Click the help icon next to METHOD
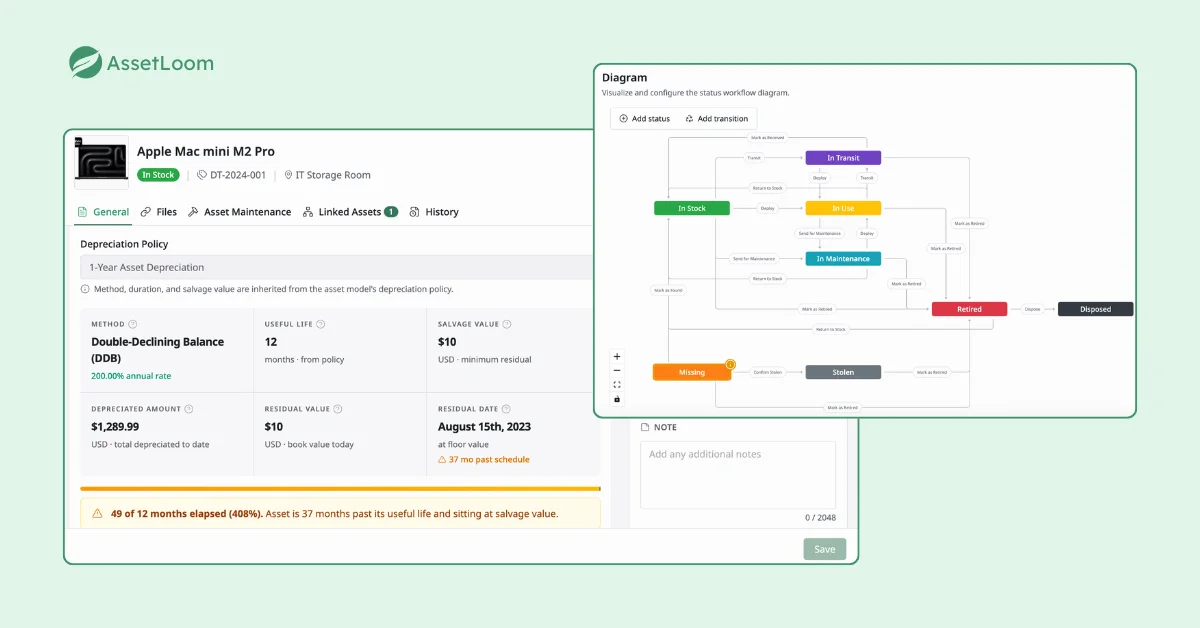 (133, 324)
